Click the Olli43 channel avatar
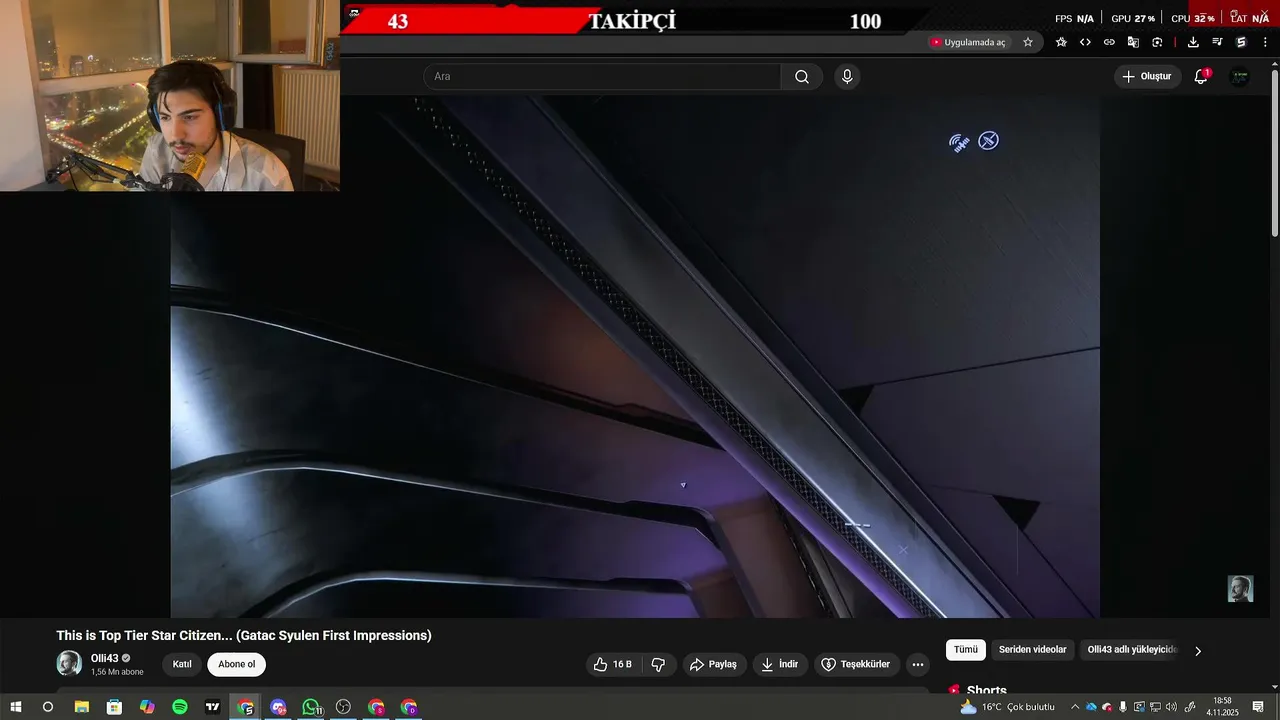Screen dimensions: 1280x720 point(69,663)
